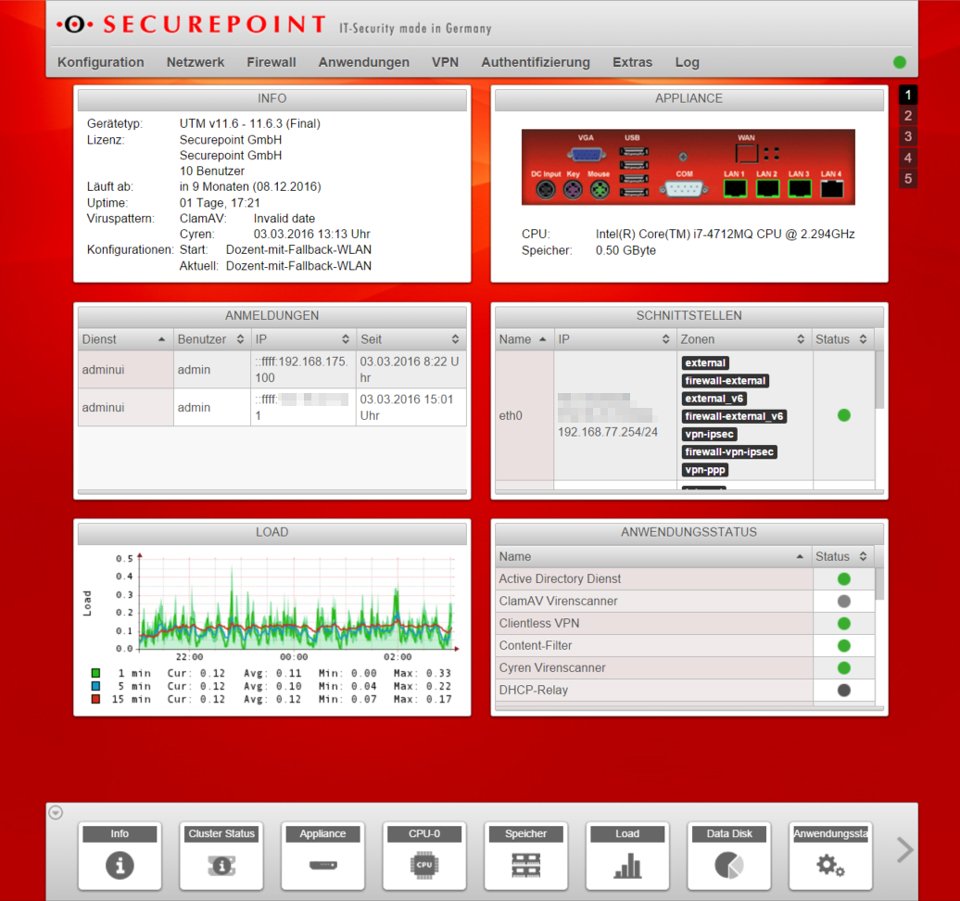
Task: Click the vpn-ipsec zone tag
Action: coord(709,434)
